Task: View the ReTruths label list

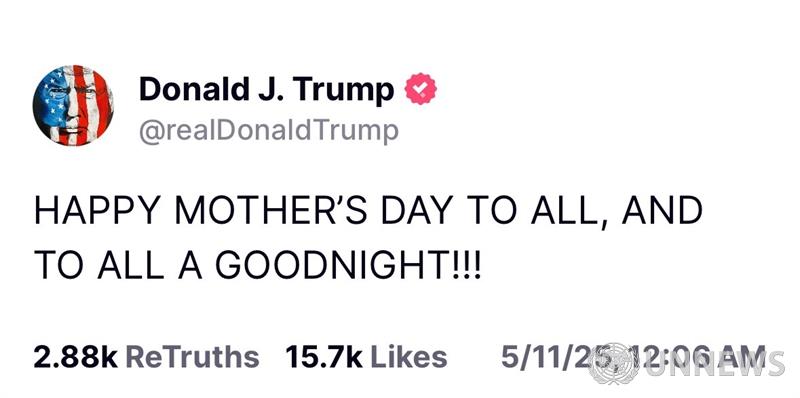Action: pos(192,357)
